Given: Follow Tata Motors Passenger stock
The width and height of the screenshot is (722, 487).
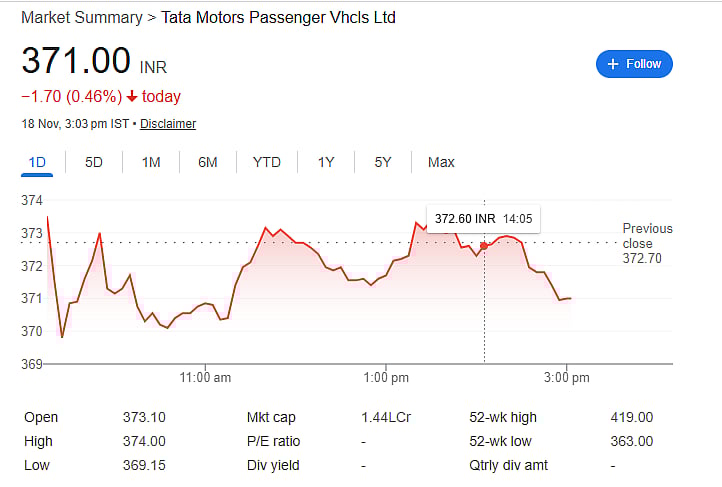Looking at the screenshot, I should 634,64.
